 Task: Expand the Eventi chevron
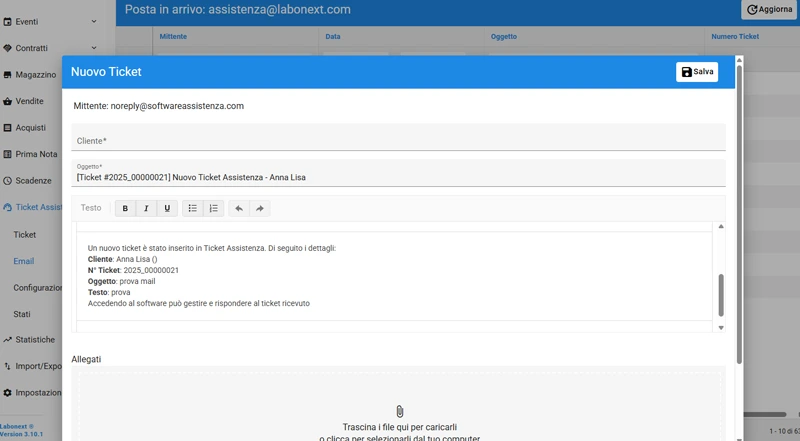94,21
